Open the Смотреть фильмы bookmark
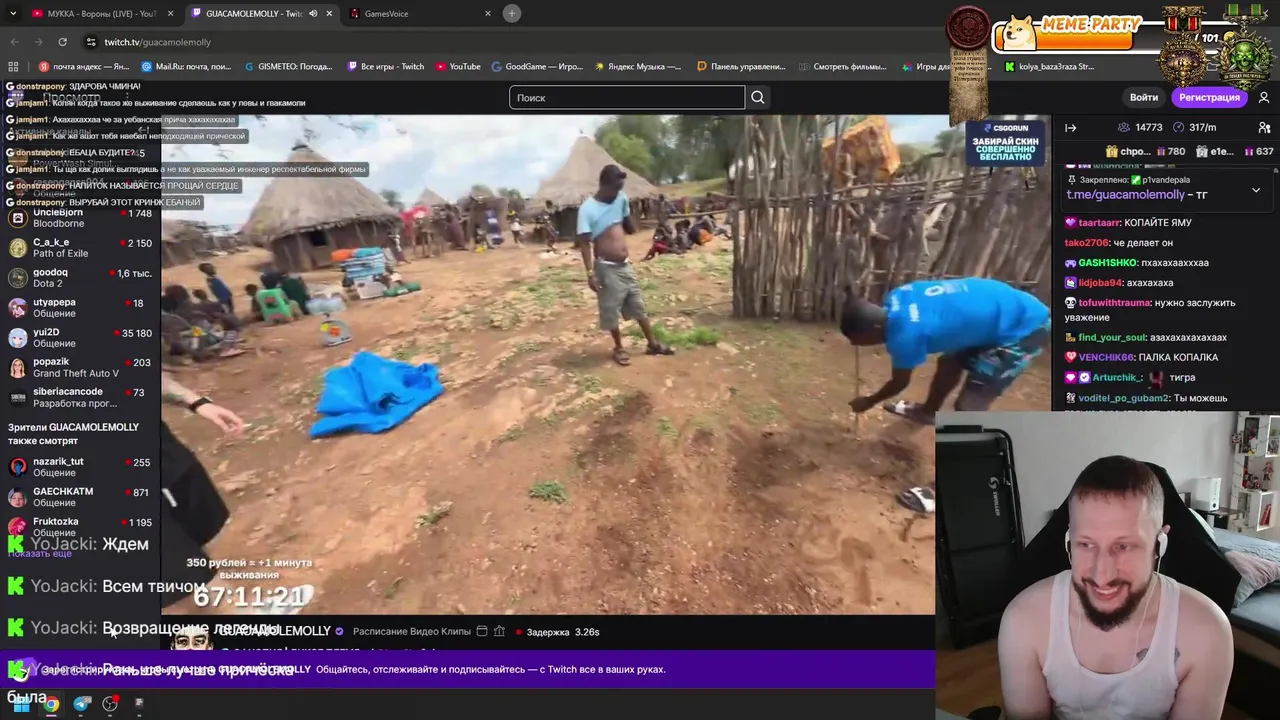Screen dimensions: 1280x720 point(842,67)
